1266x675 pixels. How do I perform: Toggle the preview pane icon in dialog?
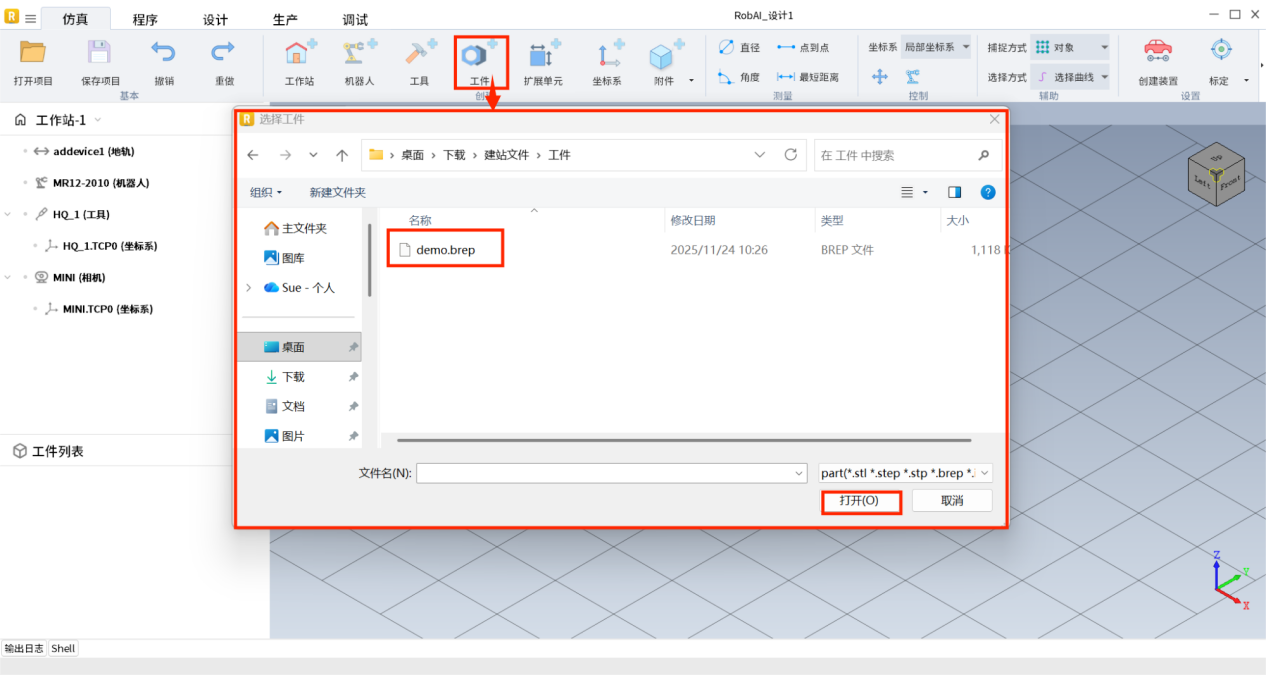point(954,192)
